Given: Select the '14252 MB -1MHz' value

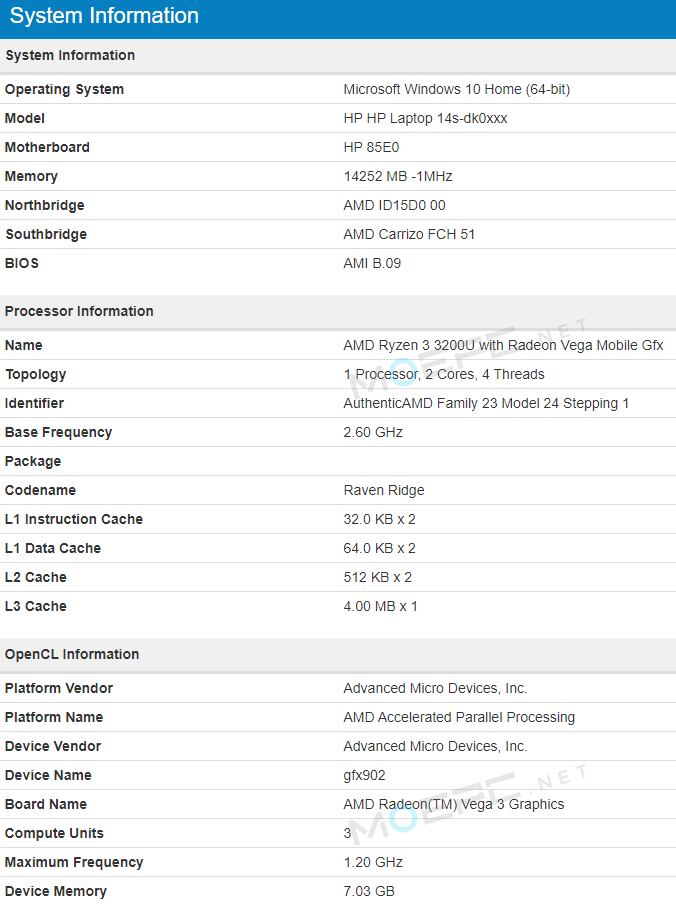Looking at the screenshot, I should (x=398, y=176).
